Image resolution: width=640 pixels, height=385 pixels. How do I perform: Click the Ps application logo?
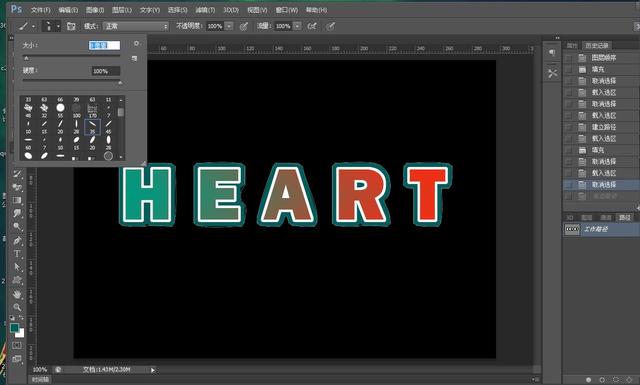(x=16, y=9)
